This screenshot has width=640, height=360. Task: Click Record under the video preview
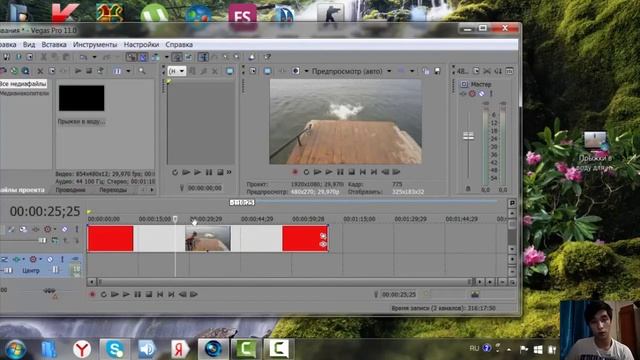click(x=295, y=172)
